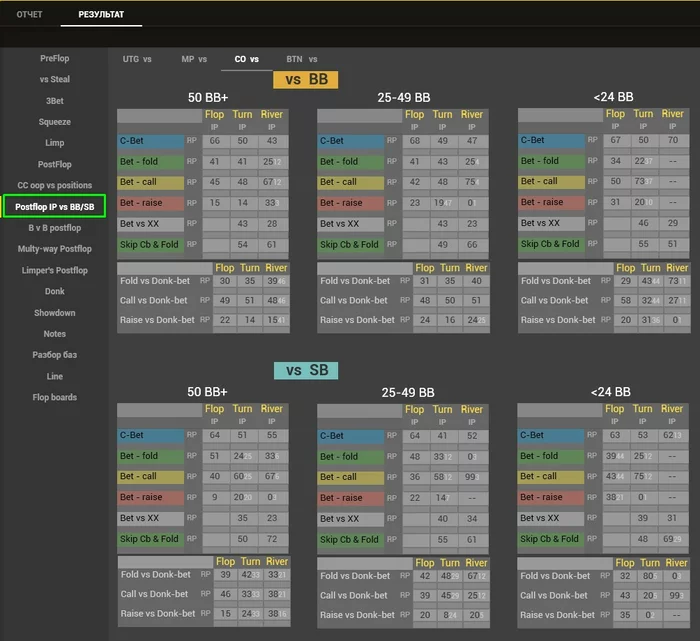Open the ОТЧЕТ tab

[x=29, y=14]
